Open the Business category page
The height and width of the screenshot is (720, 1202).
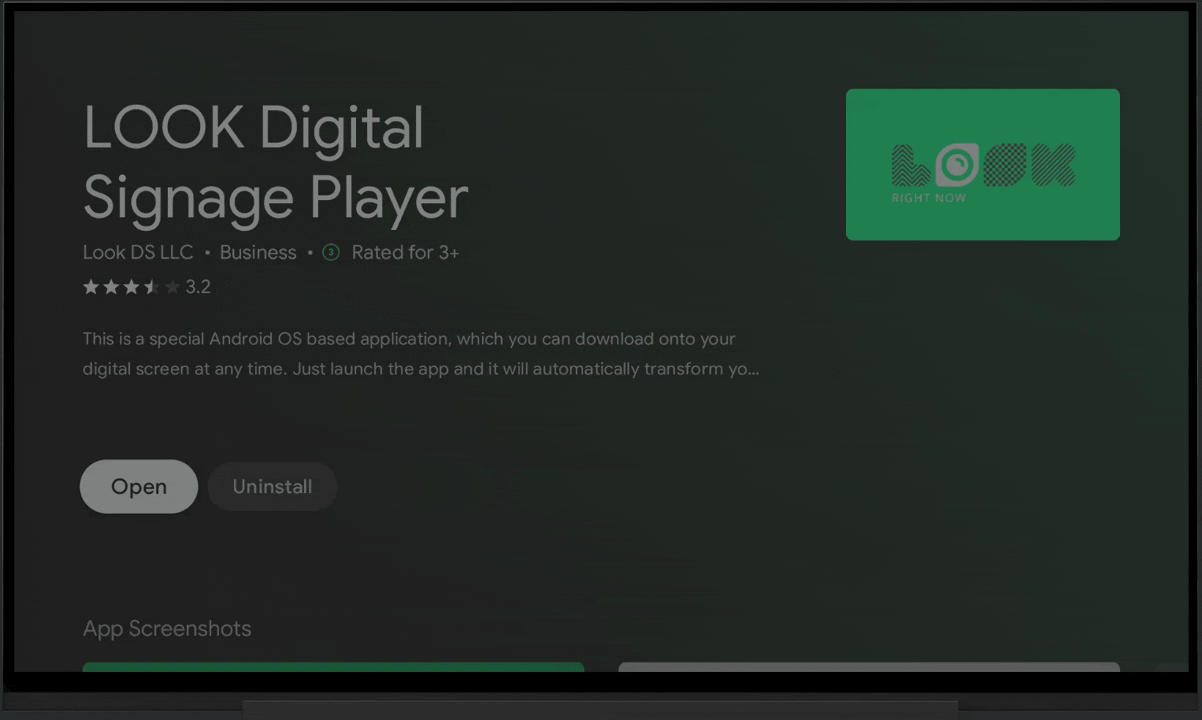click(258, 252)
